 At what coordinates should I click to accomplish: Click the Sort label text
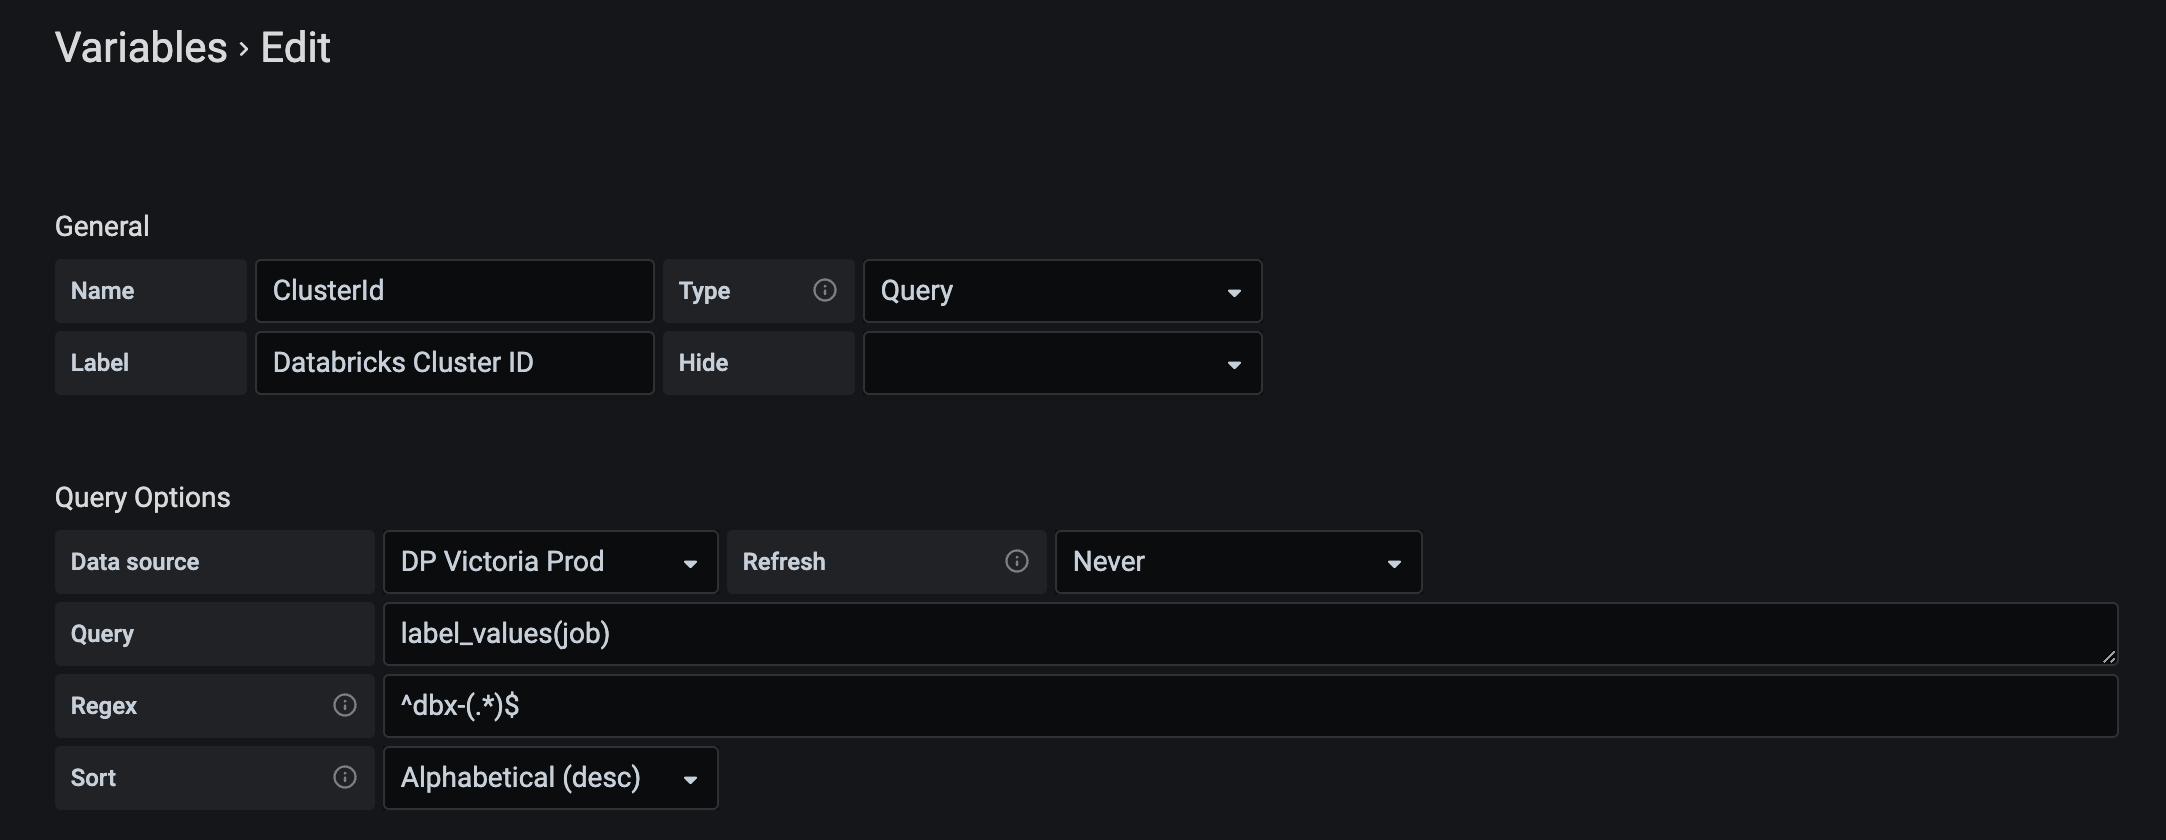pyautogui.click(x=93, y=778)
